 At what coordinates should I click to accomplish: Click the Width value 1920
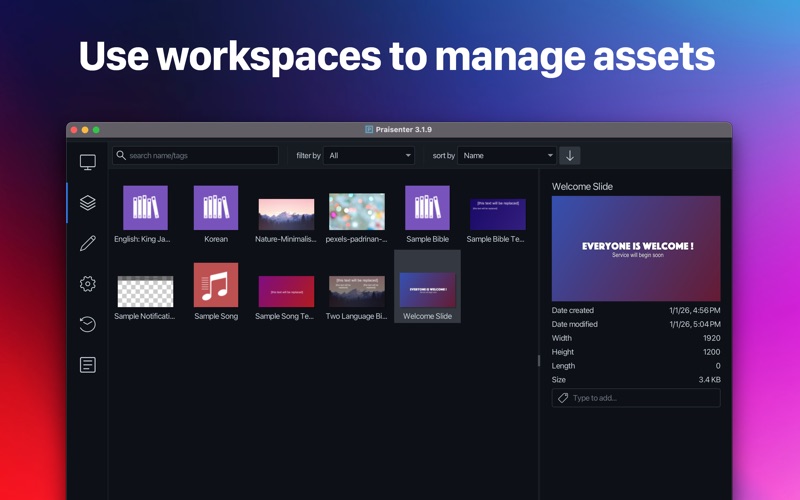711,338
